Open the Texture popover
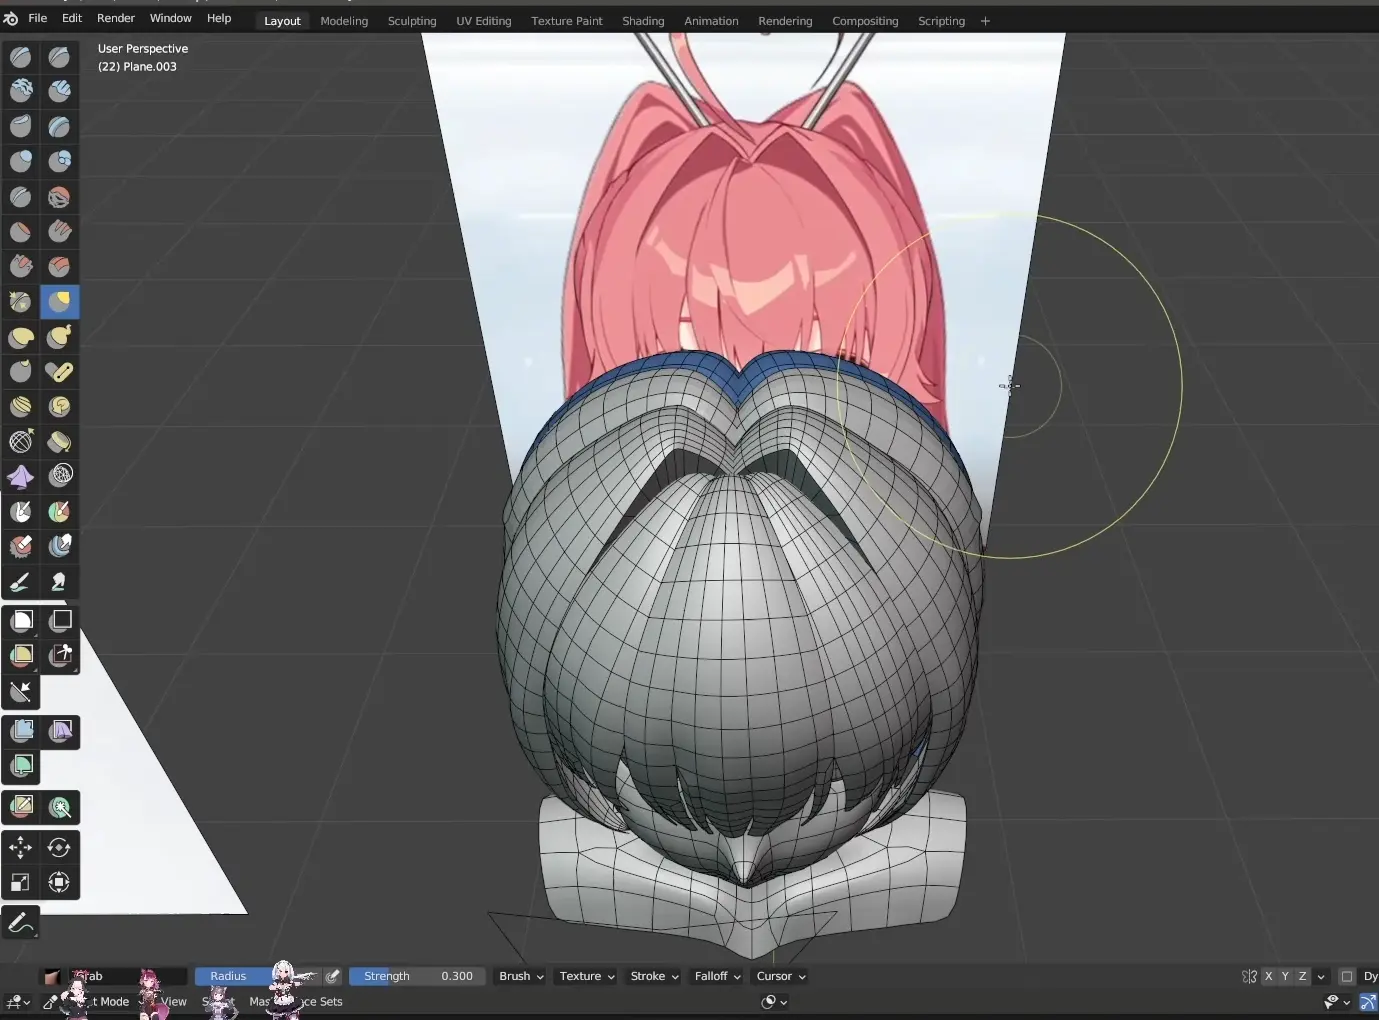Screen dimensions: 1379x1020 [587, 976]
